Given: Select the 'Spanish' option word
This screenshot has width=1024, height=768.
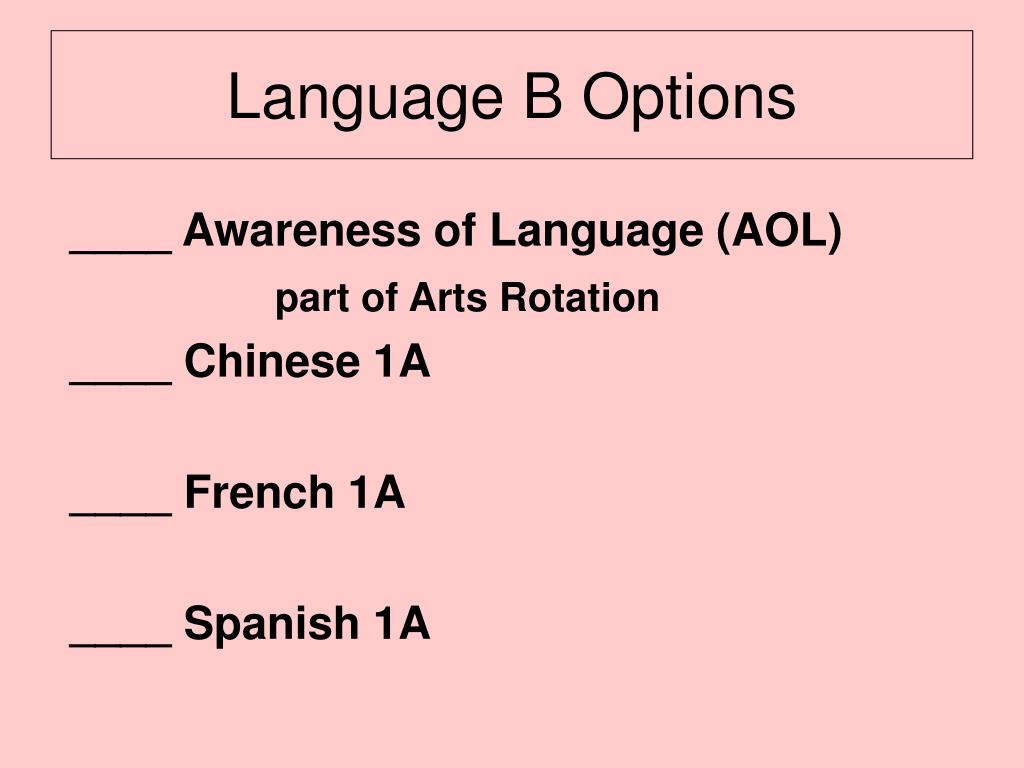Looking at the screenshot, I should [x=272, y=624].
